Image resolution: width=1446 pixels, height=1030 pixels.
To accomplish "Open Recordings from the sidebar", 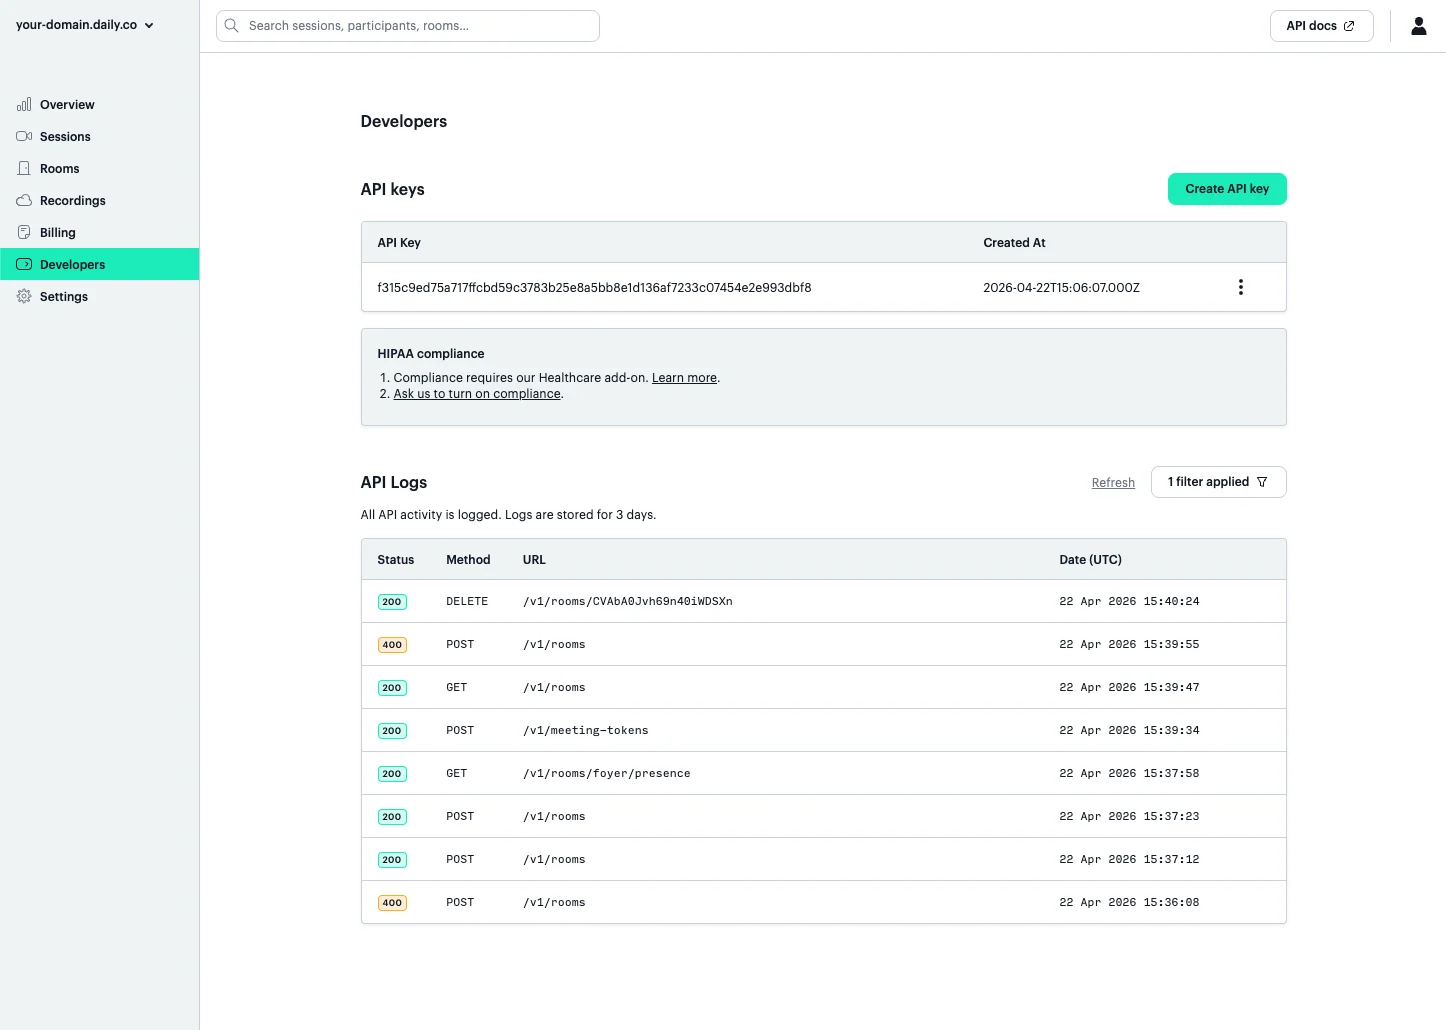I will click(100, 200).
